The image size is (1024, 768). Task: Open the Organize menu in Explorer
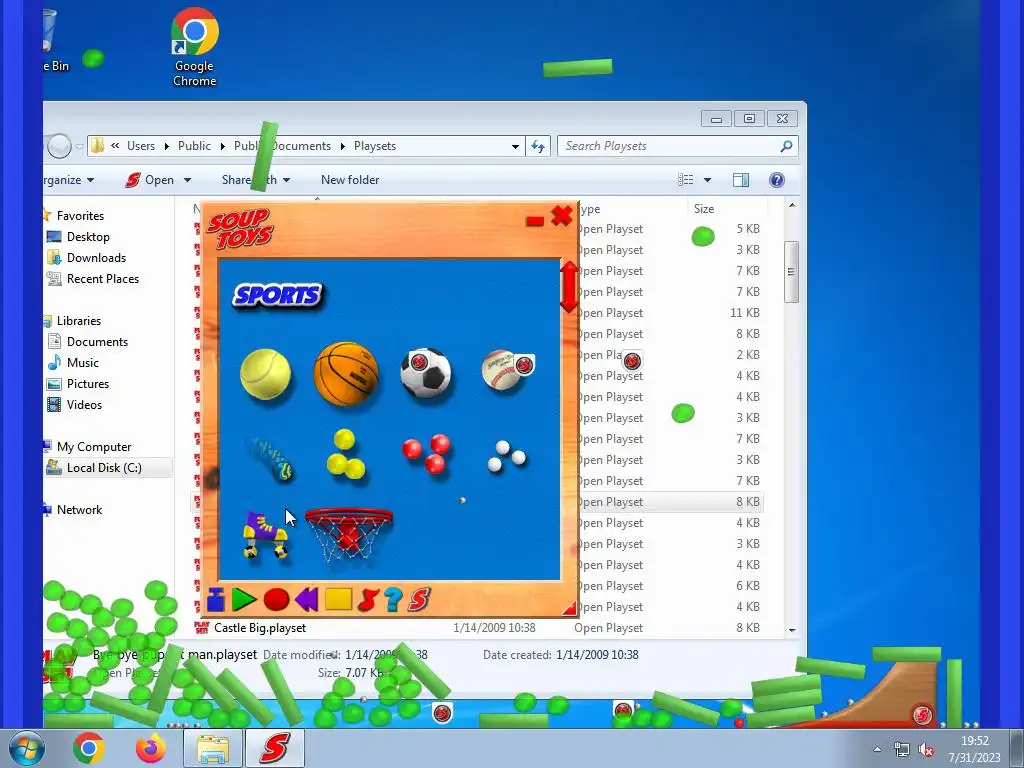point(69,180)
